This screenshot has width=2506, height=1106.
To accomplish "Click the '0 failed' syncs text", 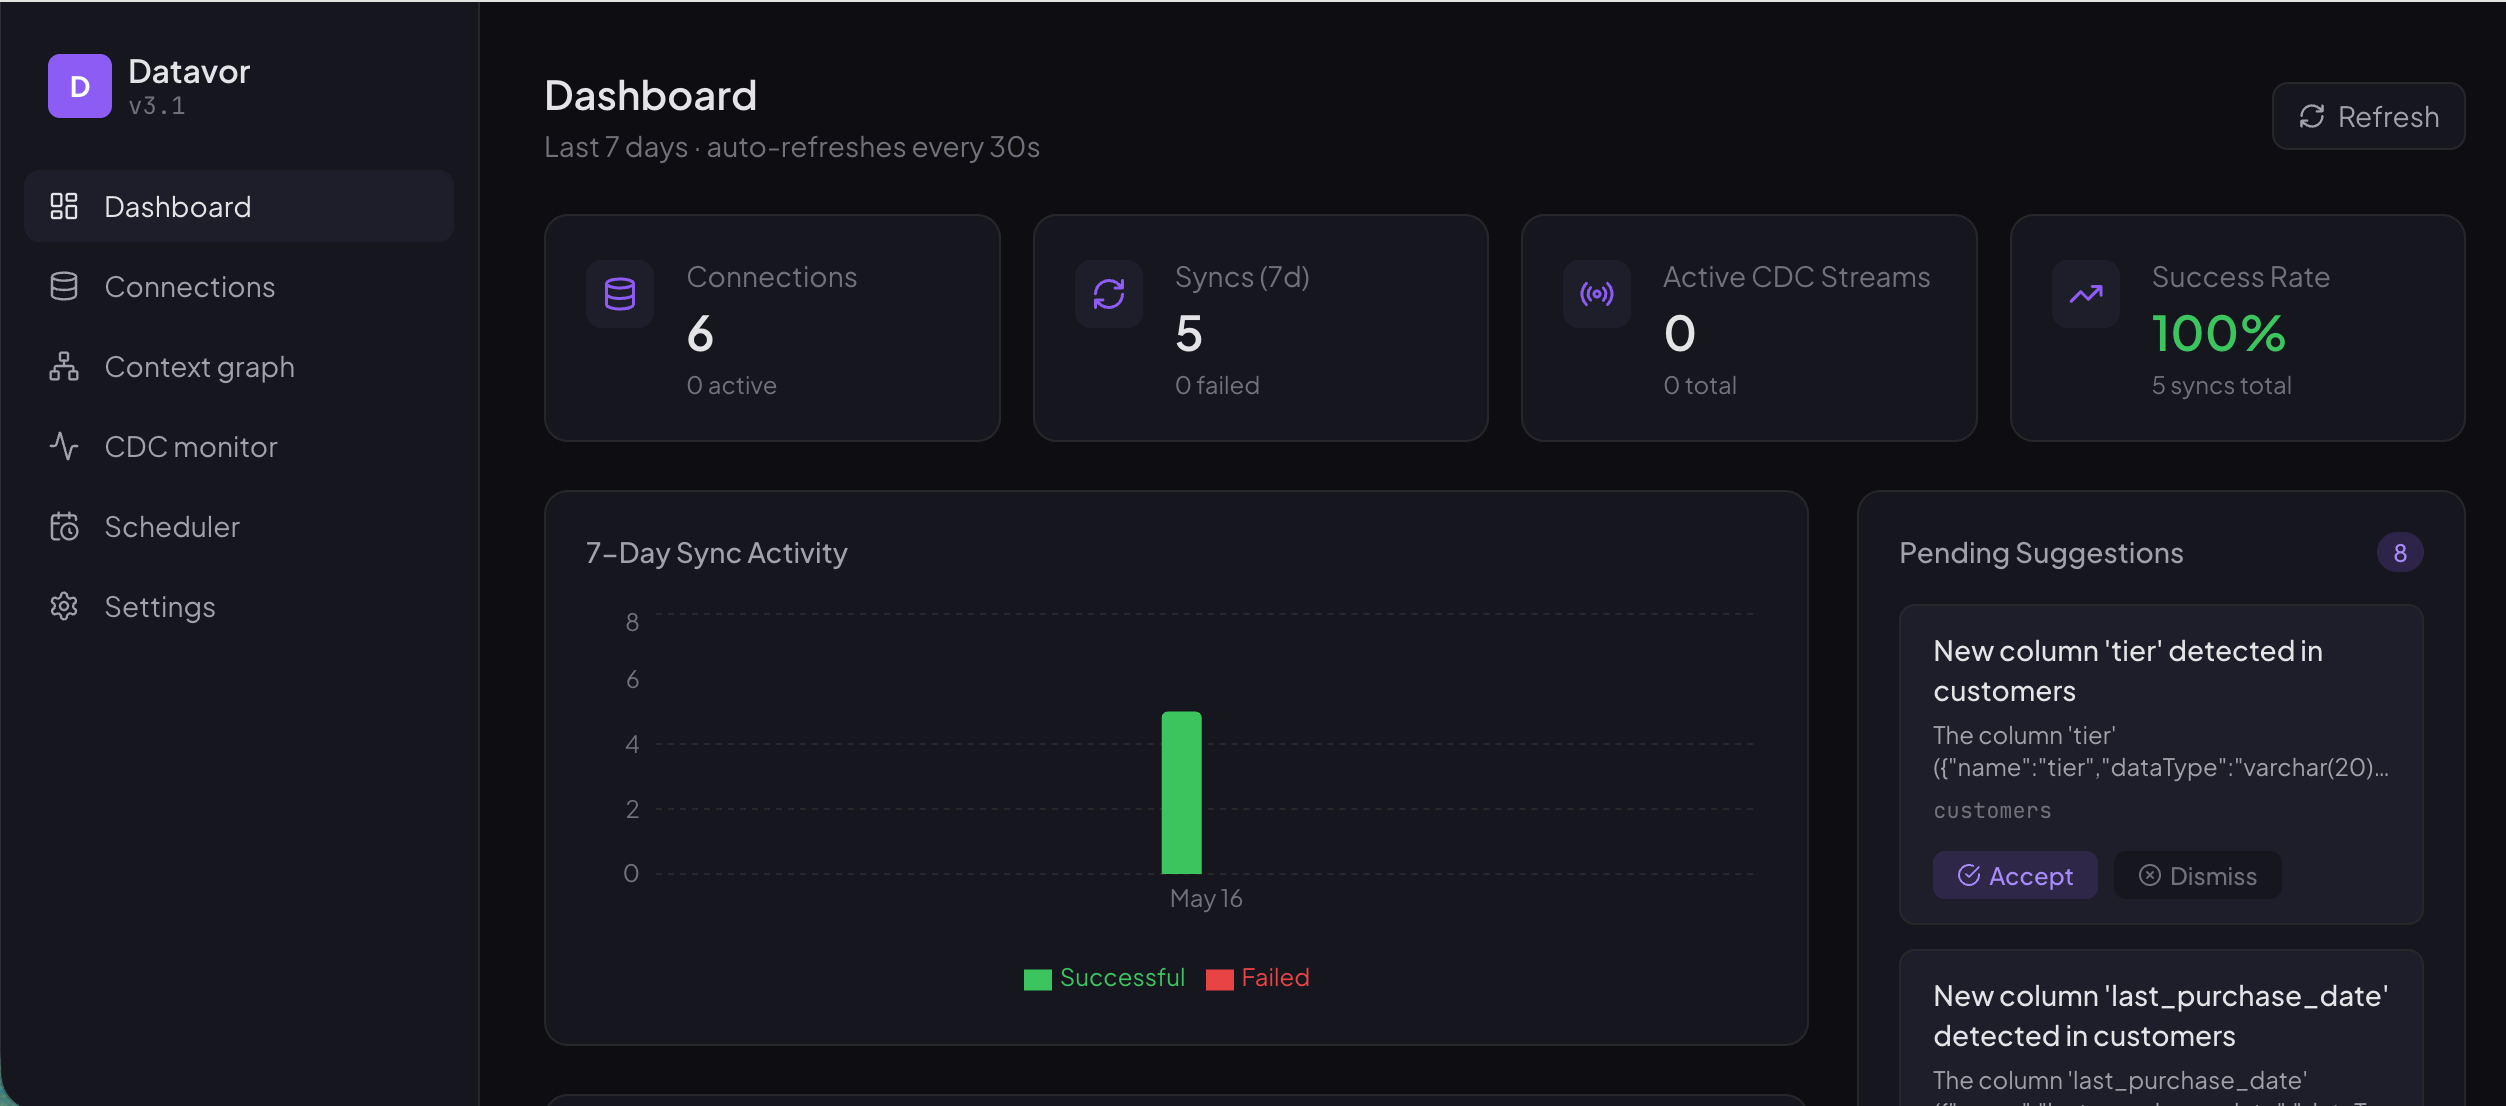I will click(x=1217, y=386).
